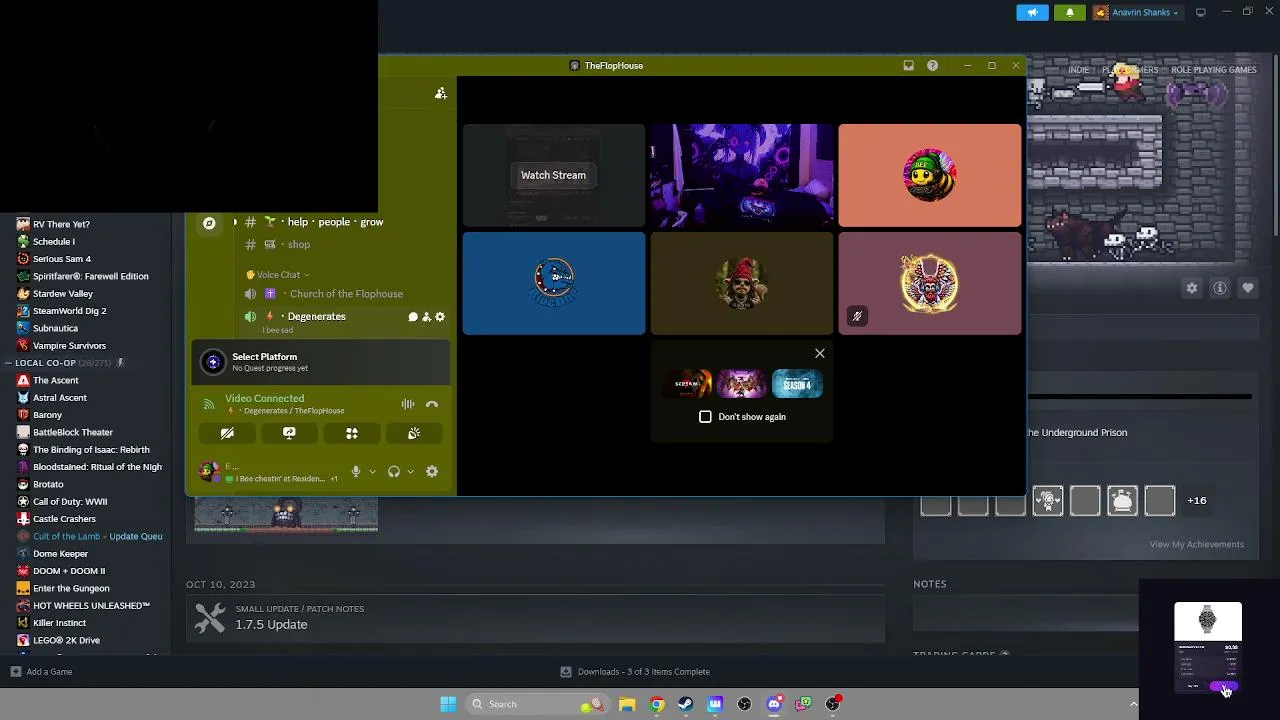
Task: Click the Discord inbox icon in title bar
Action: point(908,66)
